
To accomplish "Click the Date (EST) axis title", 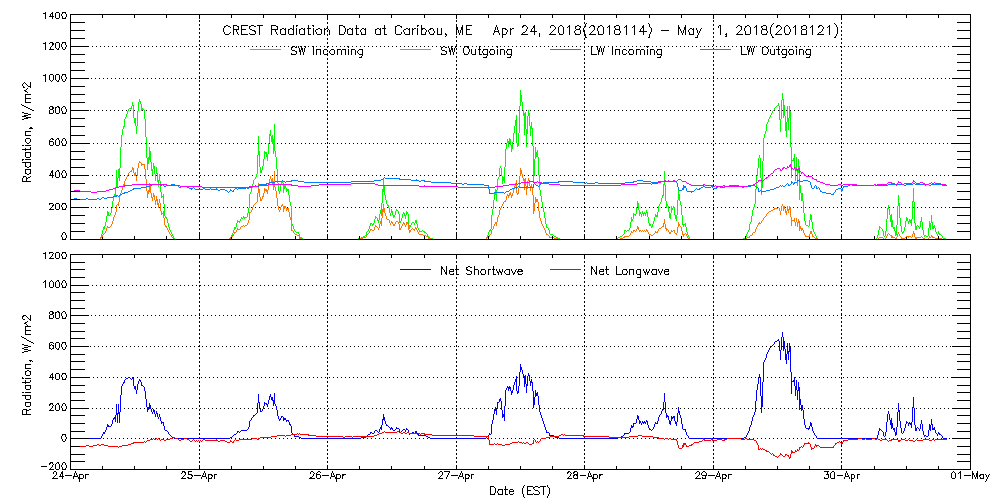I will pyautogui.click(x=521, y=491).
